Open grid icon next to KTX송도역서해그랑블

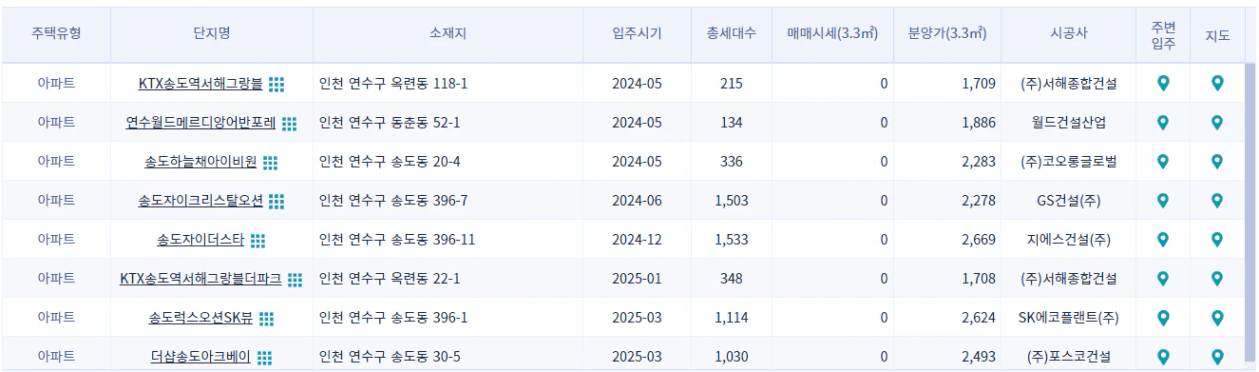click(278, 84)
